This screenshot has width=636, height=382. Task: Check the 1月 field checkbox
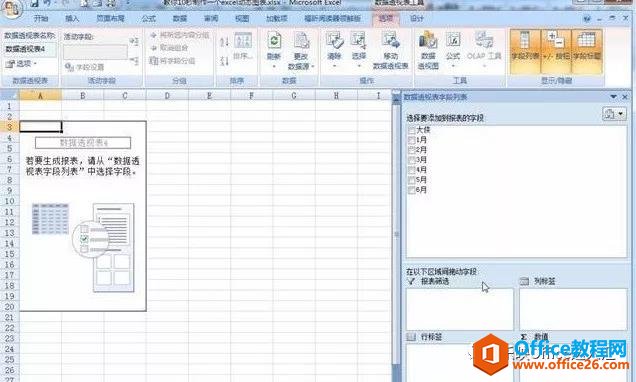411,140
